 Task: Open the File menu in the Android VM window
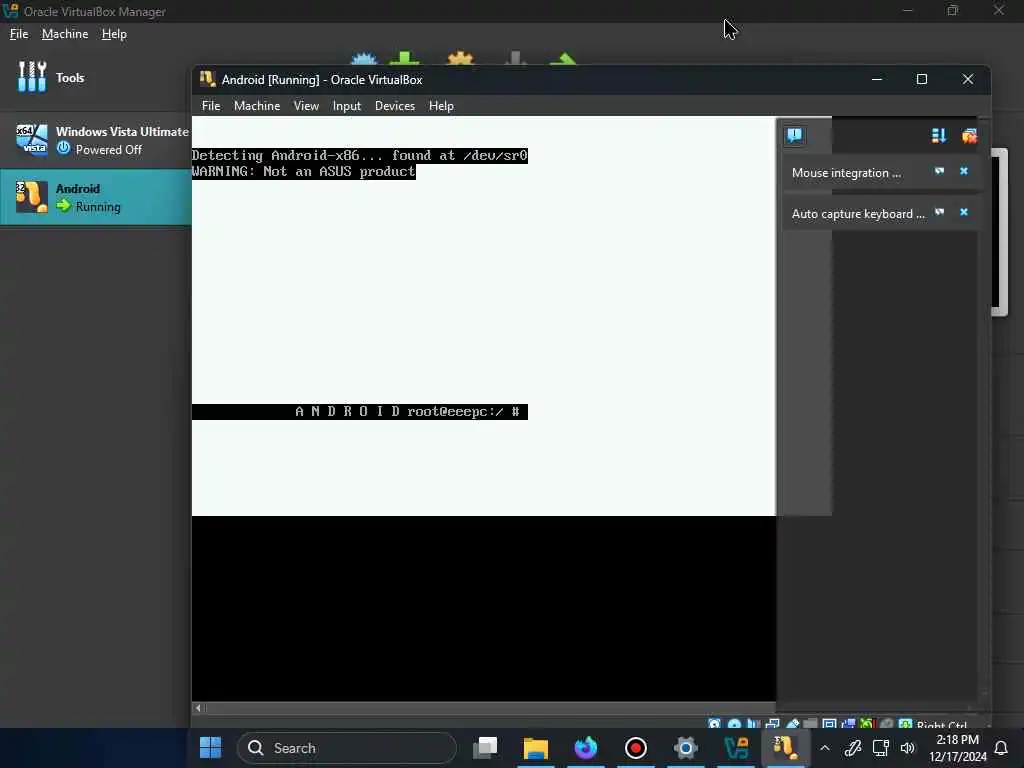click(211, 106)
